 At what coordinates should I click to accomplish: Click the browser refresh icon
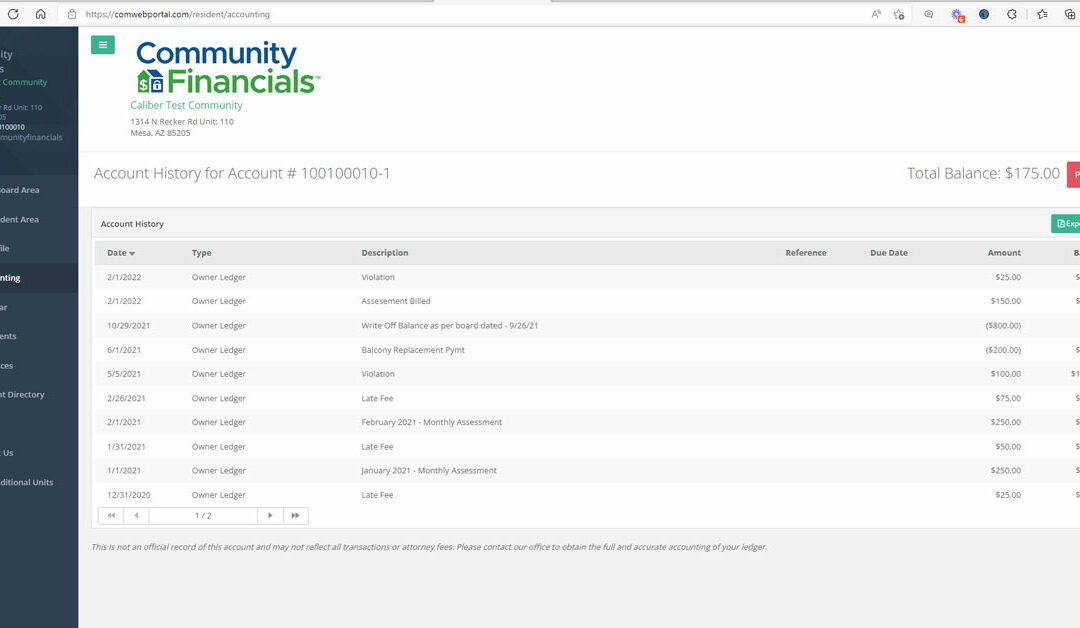pos(13,14)
